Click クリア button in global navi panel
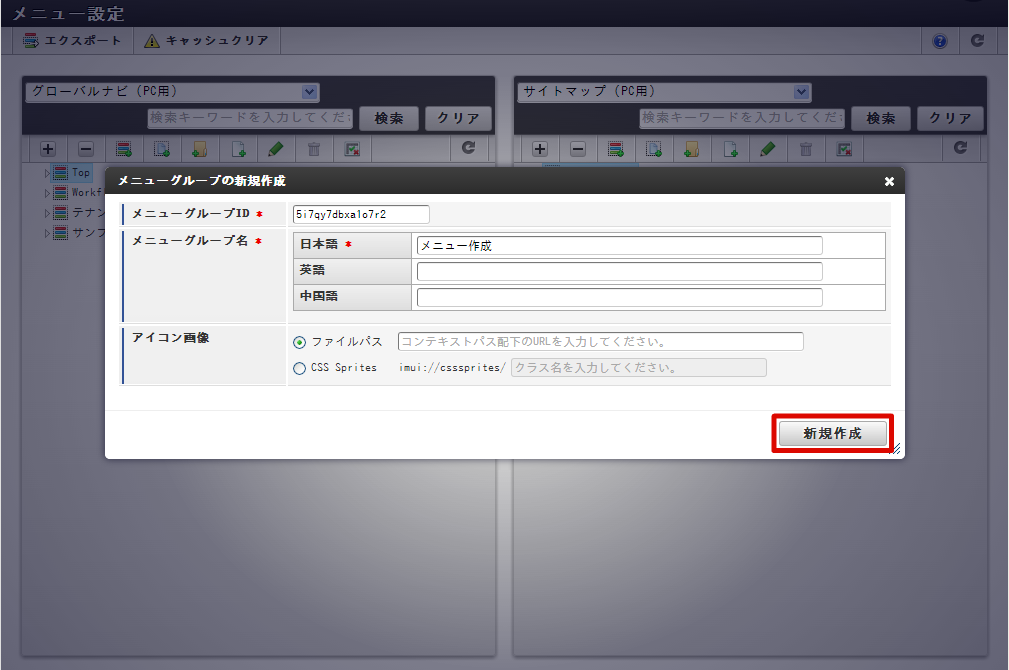The image size is (1009, 670). [458, 118]
